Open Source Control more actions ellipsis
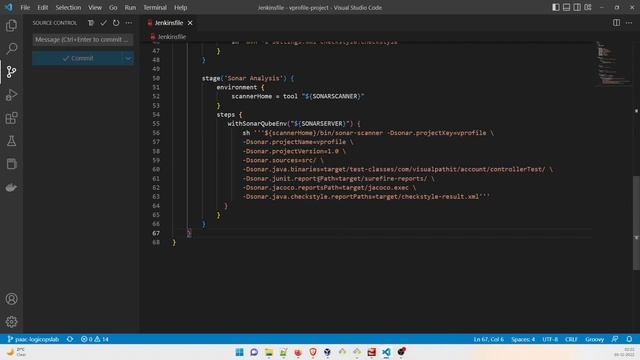This screenshot has width=640, height=360. pyautogui.click(x=129, y=23)
